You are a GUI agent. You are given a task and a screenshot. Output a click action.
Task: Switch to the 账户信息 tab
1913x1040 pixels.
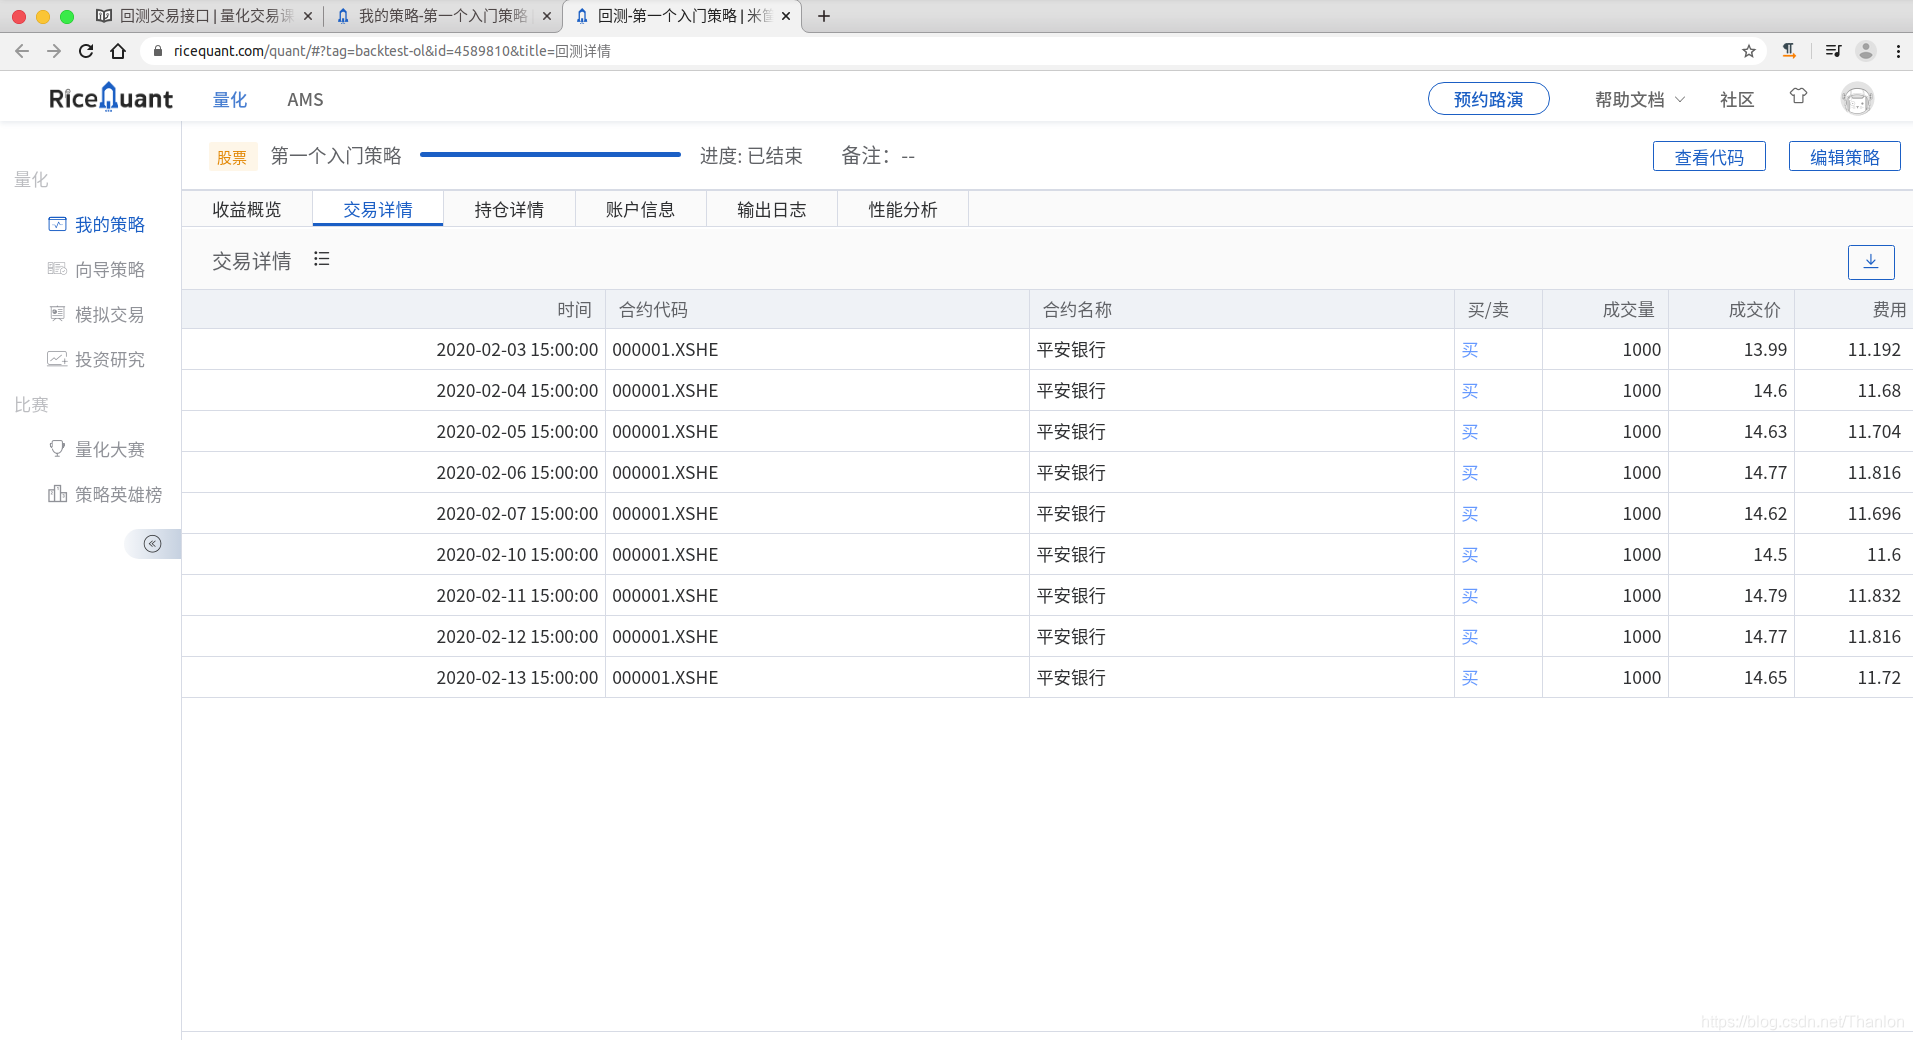(640, 209)
